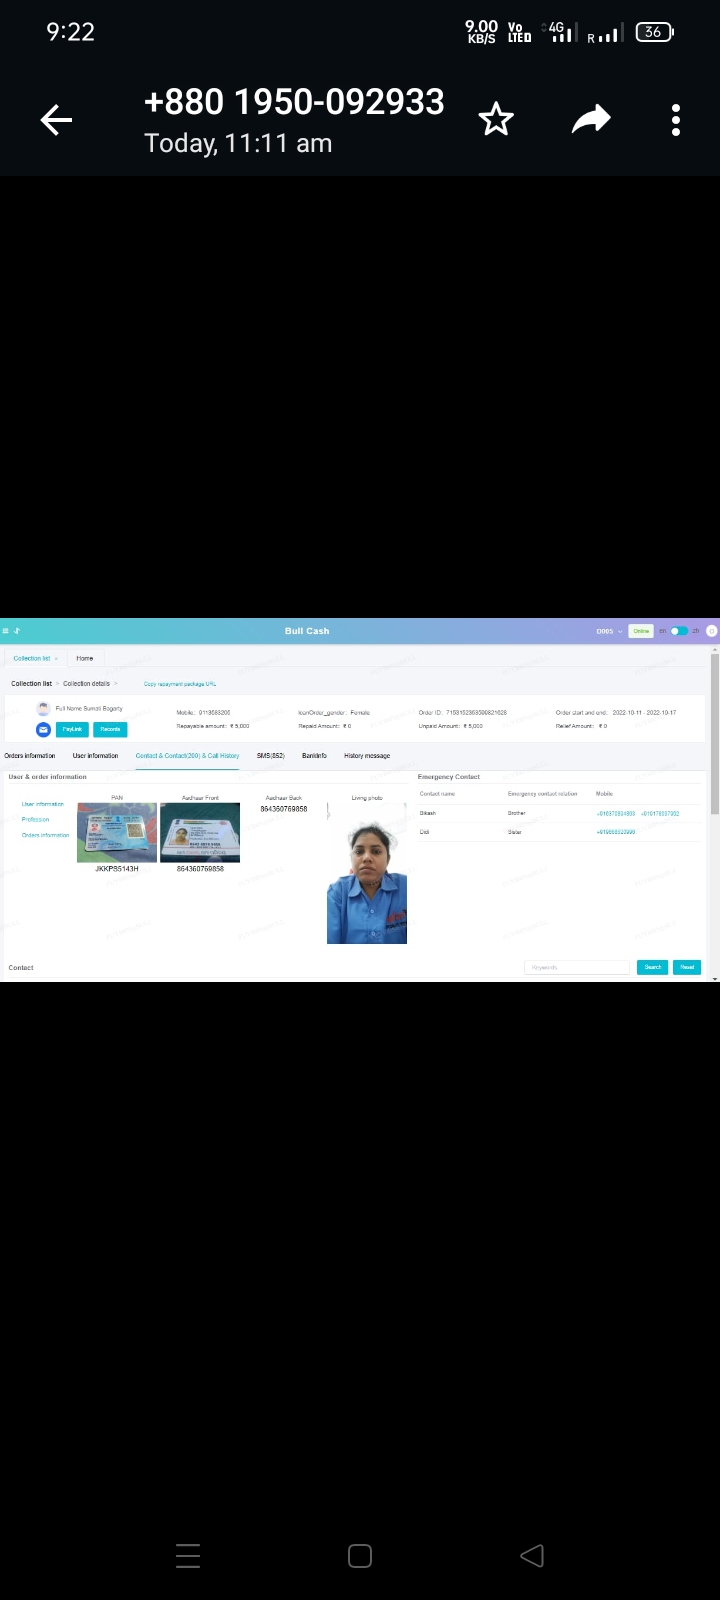Open the three-dot overflow menu
Screen dimensions: 720x1600
pyautogui.click(x=676, y=121)
